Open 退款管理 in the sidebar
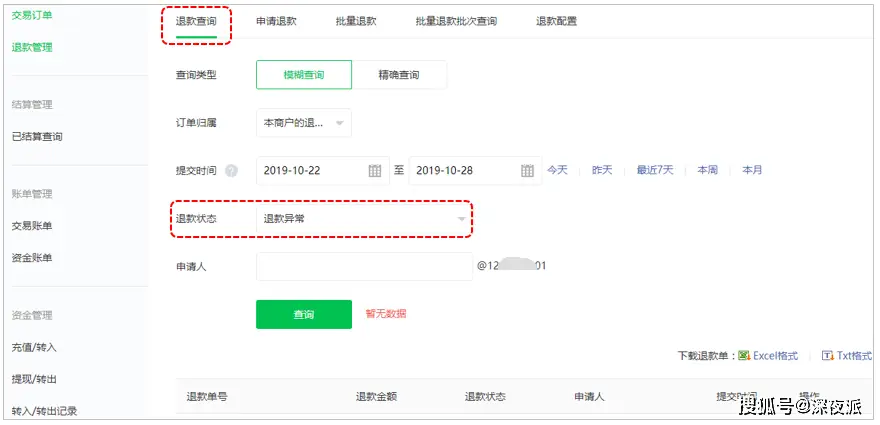 [x=32, y=48]
